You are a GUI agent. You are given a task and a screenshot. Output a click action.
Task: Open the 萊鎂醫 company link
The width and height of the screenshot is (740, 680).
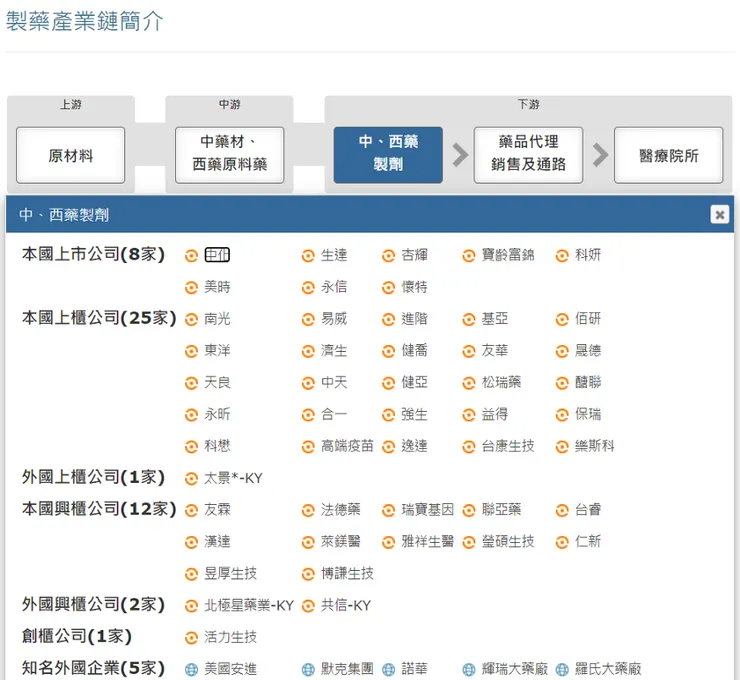coord(341,541)
